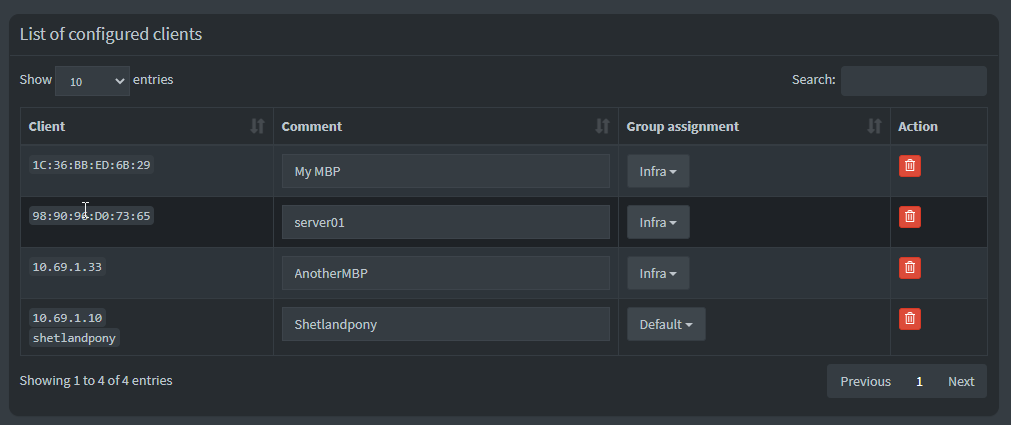
Task: Focus the Search input field
Action: (914, 81)
